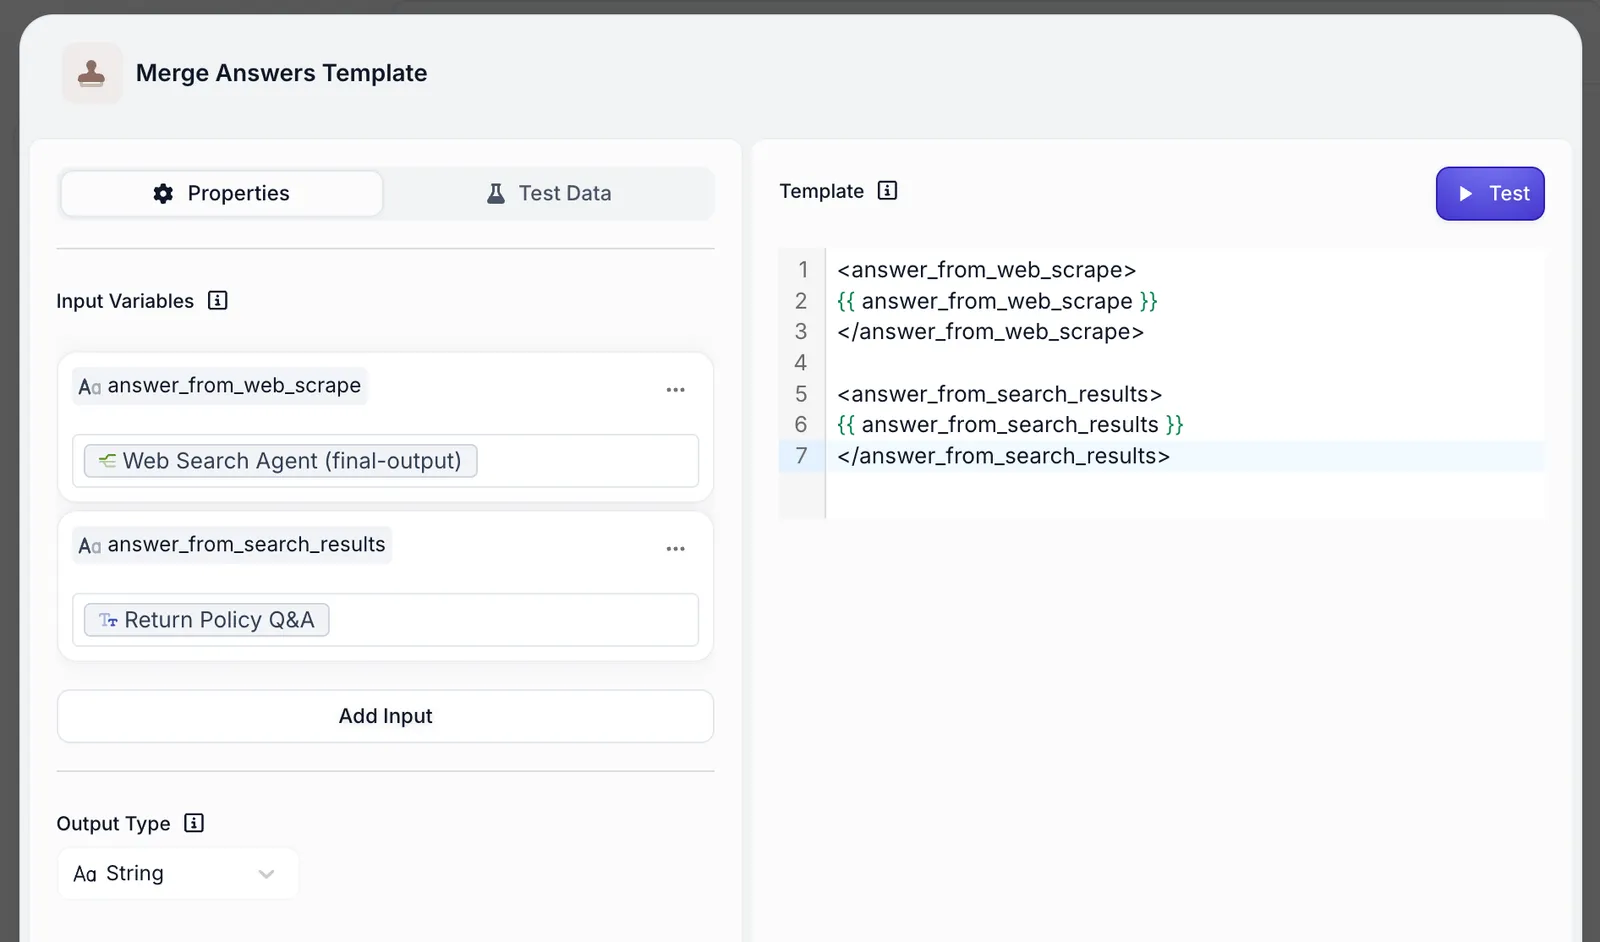This screenshot has height=942, width=1600.
Task: Run the template with the Test button
Action: coord(1490,193)
